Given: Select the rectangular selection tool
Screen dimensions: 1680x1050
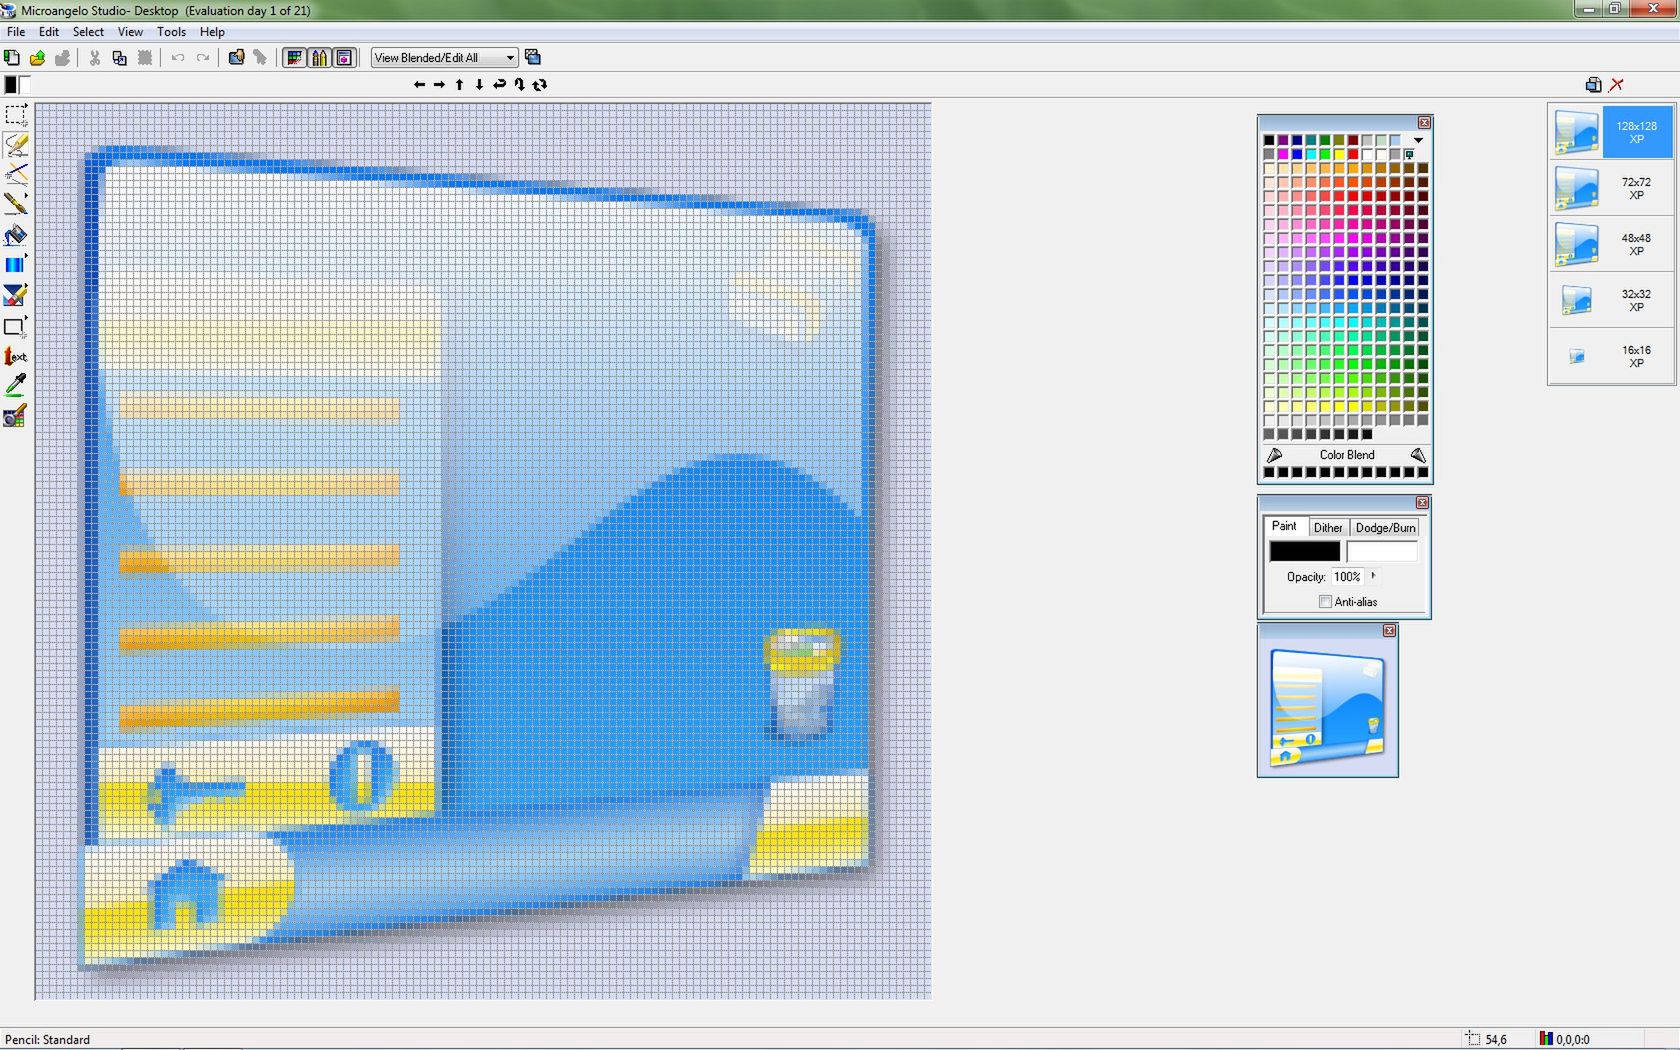Looking at the screenshot, I should 16,114.
